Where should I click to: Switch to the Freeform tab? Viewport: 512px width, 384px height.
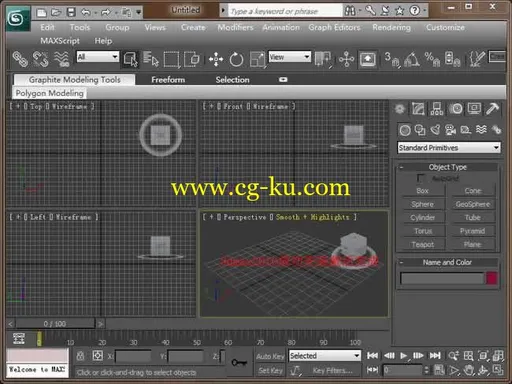[168, 80]
